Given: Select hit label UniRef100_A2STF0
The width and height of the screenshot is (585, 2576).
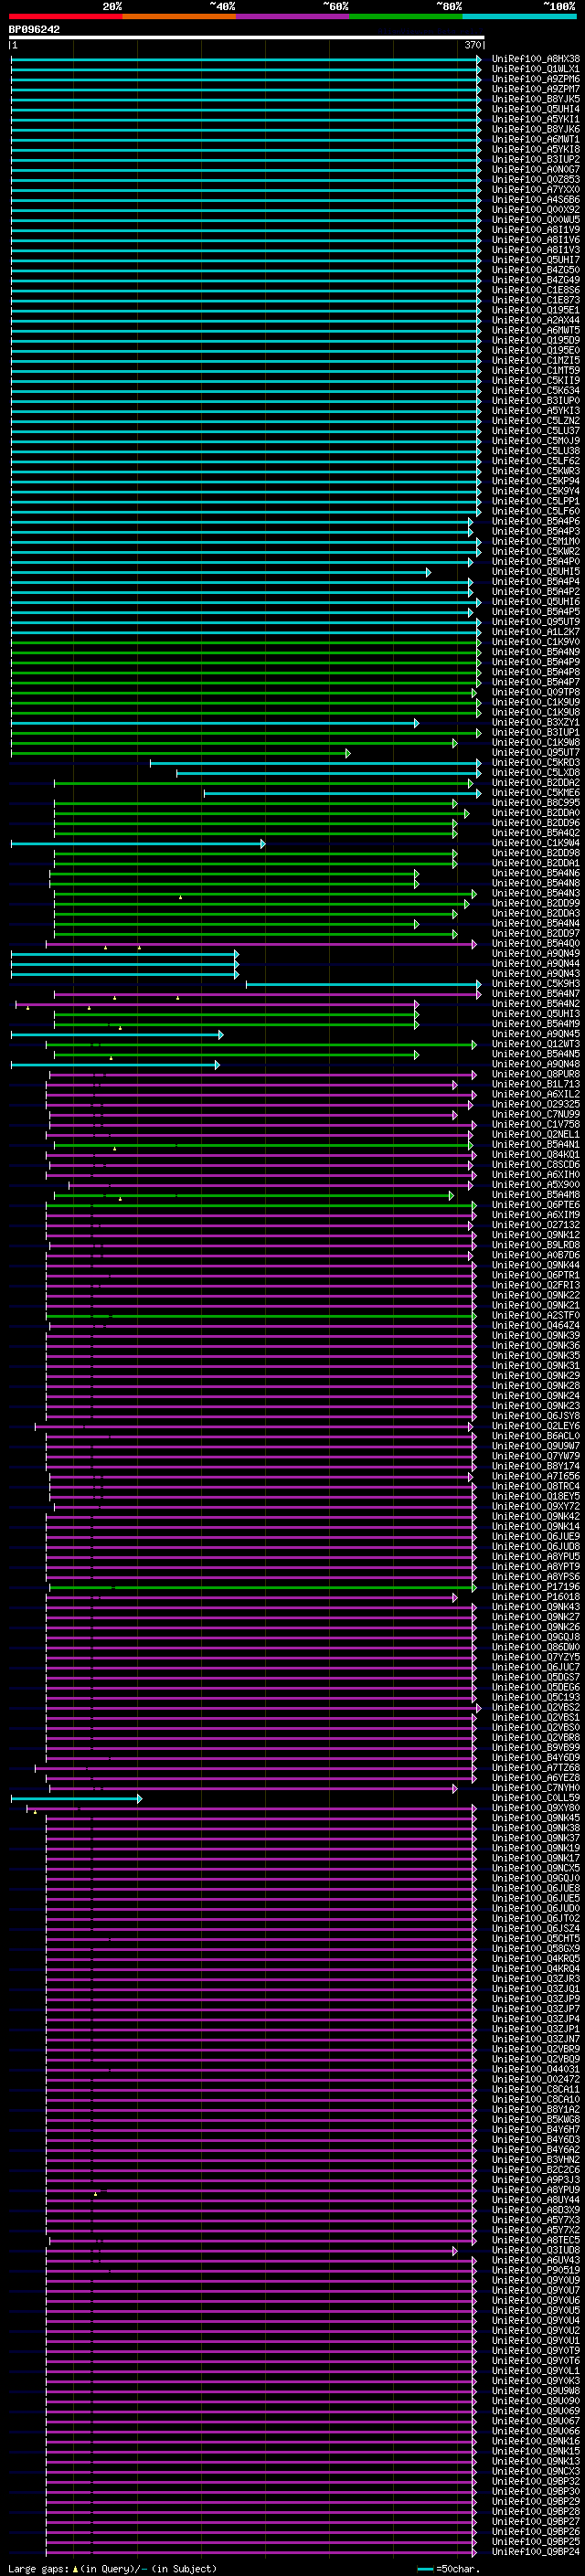Looking at the screenshot, I should click(x=536, y=1315).
